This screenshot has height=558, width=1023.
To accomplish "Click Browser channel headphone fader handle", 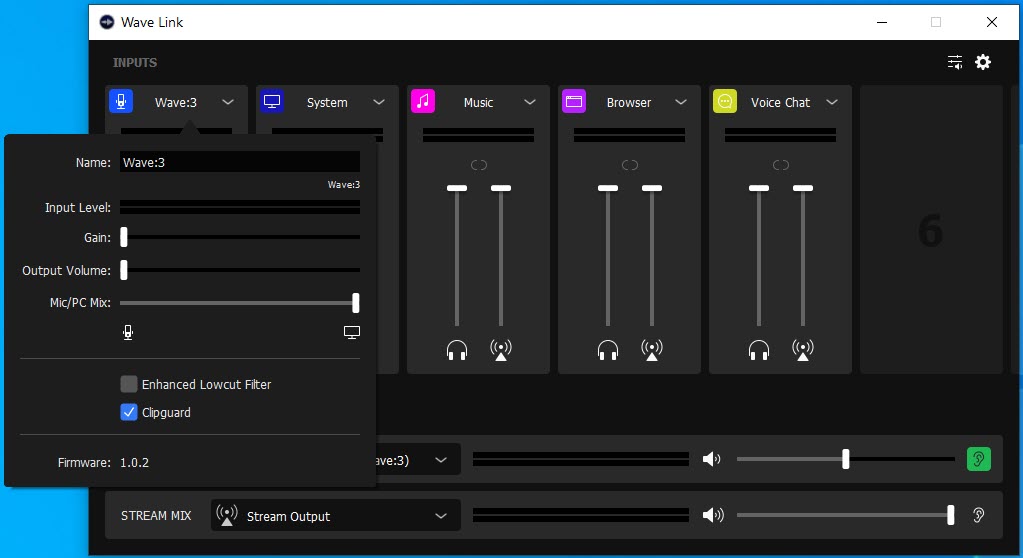I will [x=607, y=188].
